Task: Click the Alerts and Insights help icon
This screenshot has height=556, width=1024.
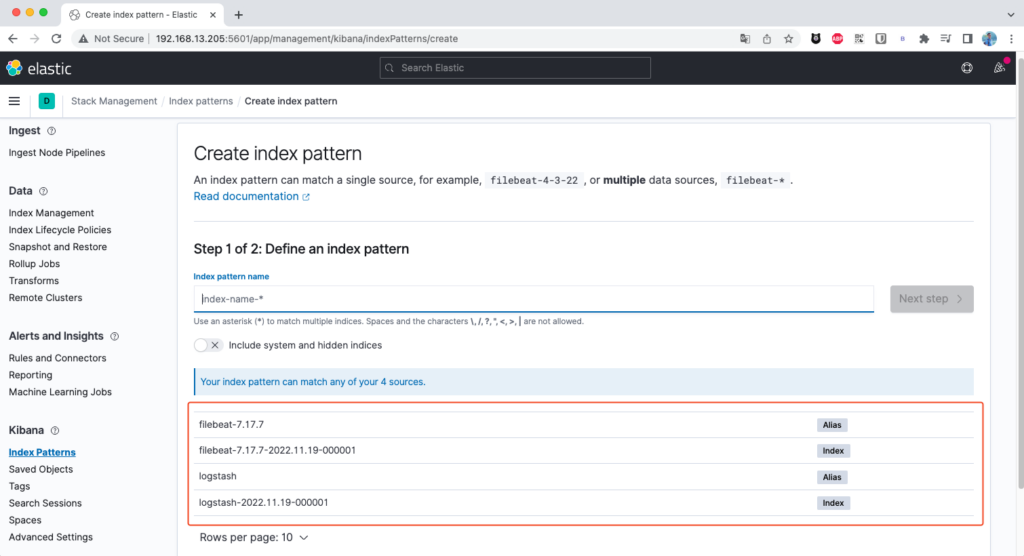Action: point(114,336)
